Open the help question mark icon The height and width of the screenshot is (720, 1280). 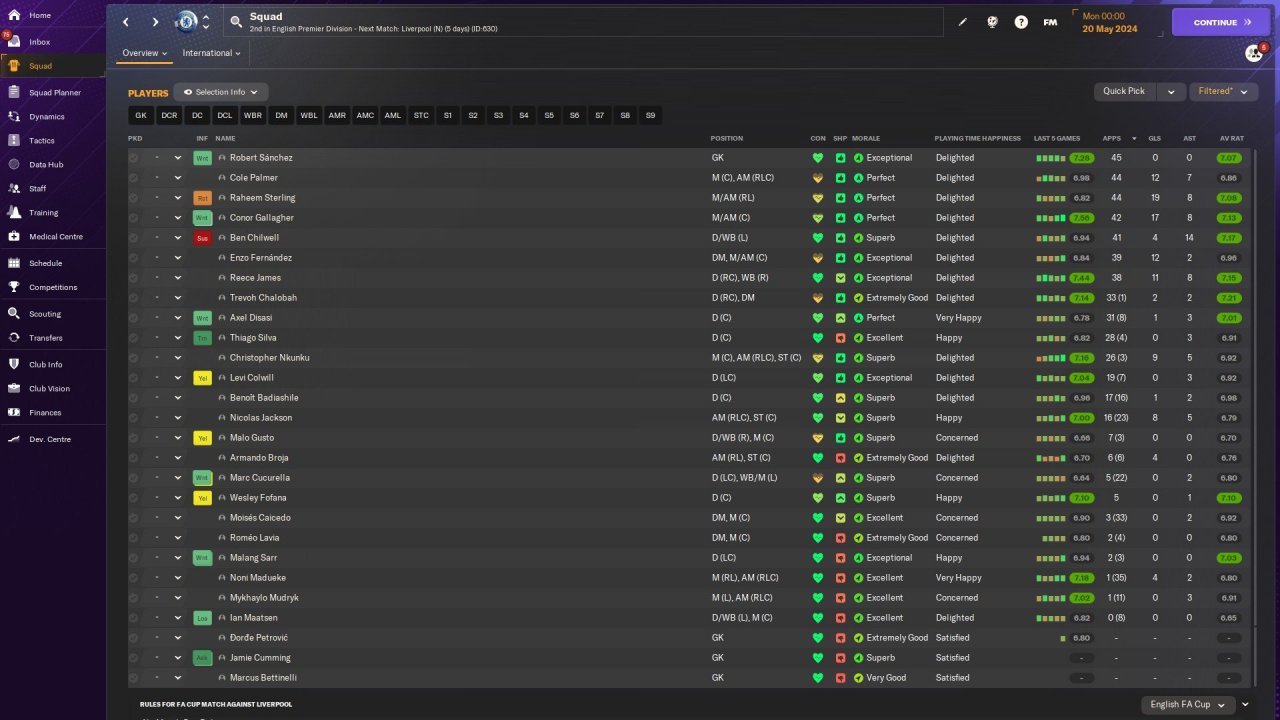(x=1021, y=22)
